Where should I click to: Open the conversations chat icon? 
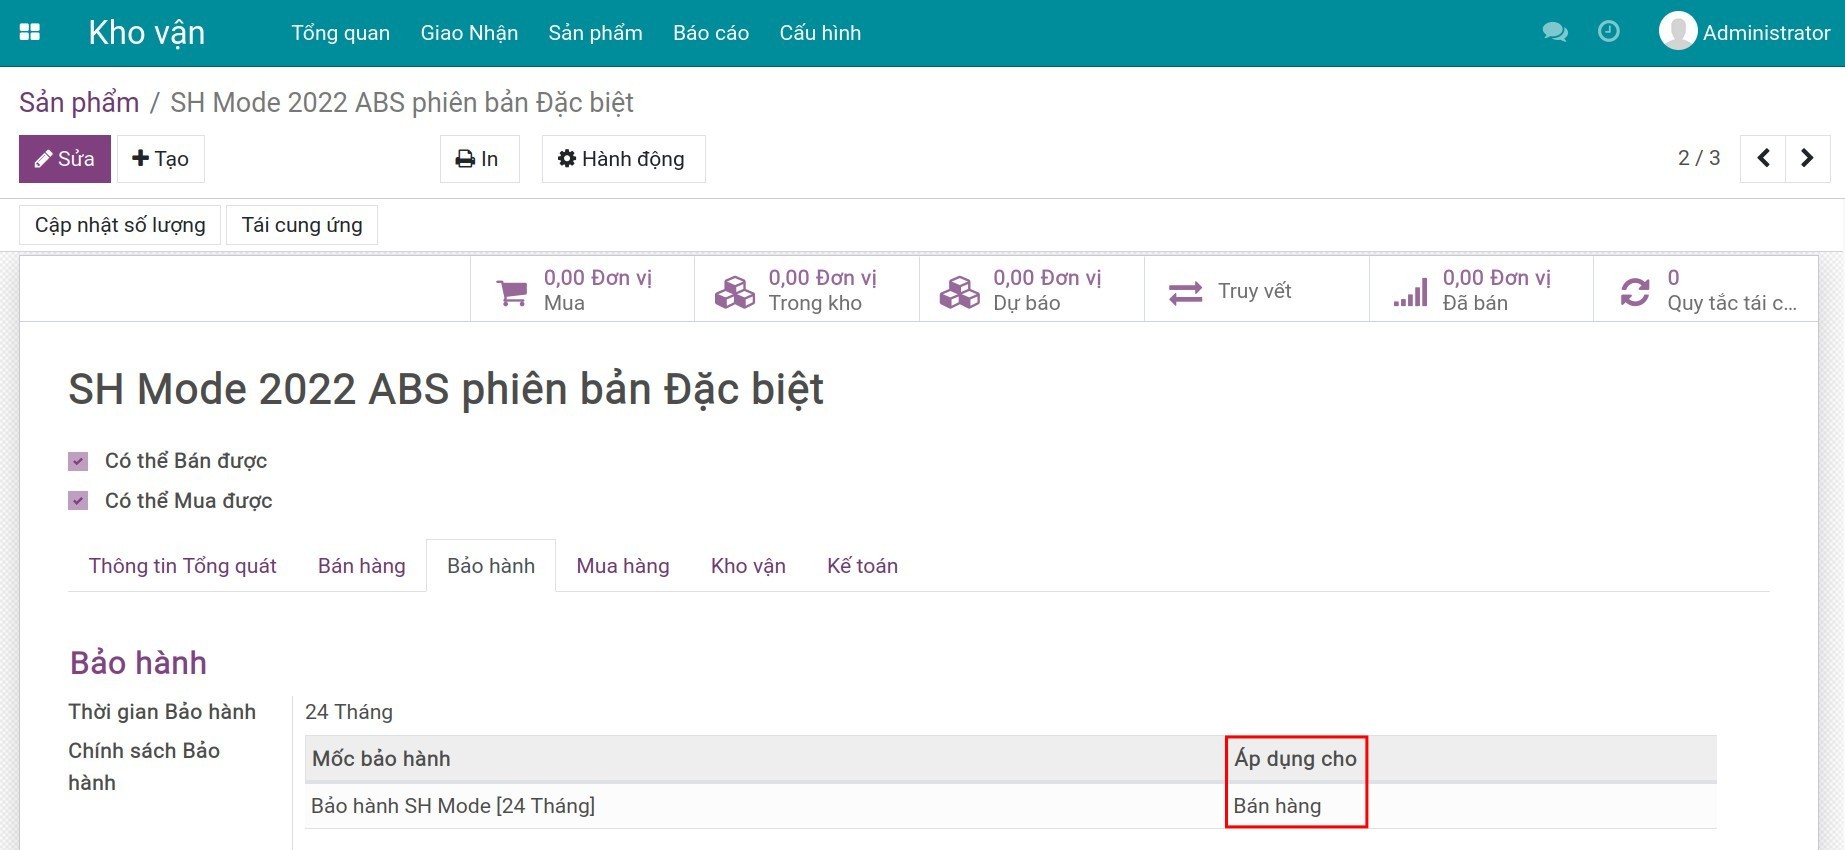pos(1554,32)
